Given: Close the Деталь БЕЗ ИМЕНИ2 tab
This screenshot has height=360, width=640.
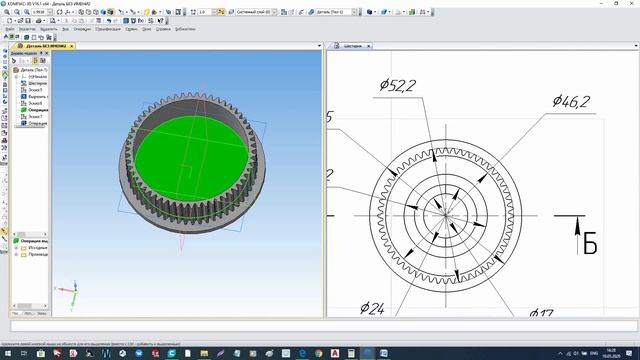Looking at the screenshot, I should (x=71, y=46).
